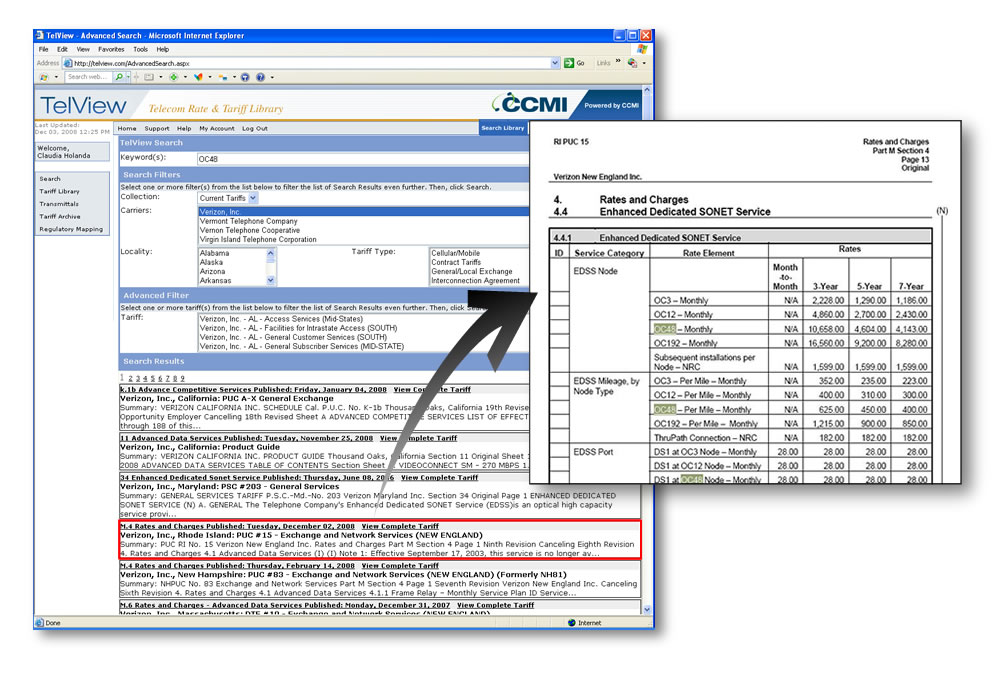
Task: Click the TelView logo
Action: point(84,105)
